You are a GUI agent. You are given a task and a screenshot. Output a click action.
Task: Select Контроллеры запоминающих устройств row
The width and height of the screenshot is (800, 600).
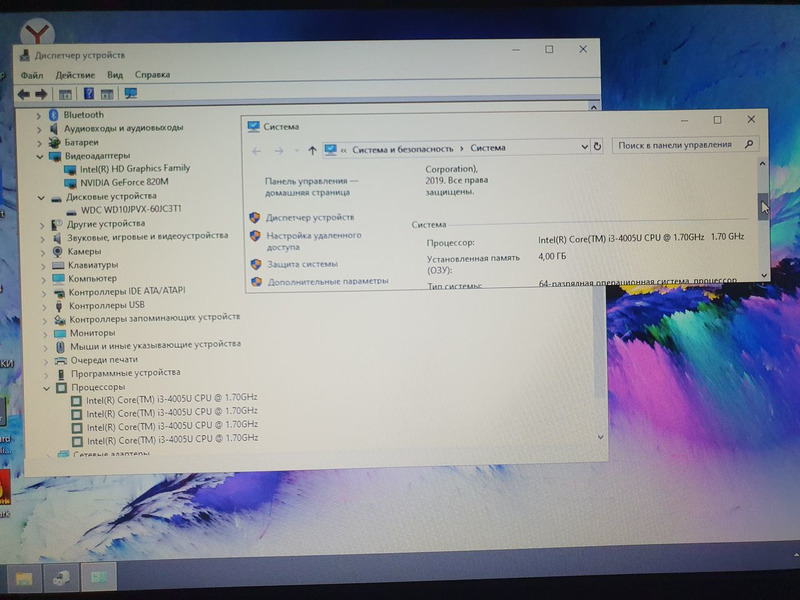point(155,318)
